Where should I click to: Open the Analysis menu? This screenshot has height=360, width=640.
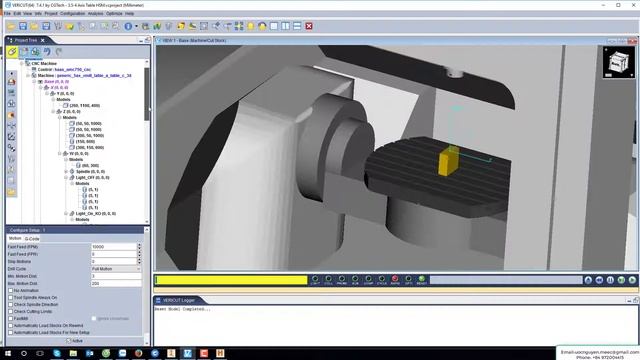pos(96,13)
